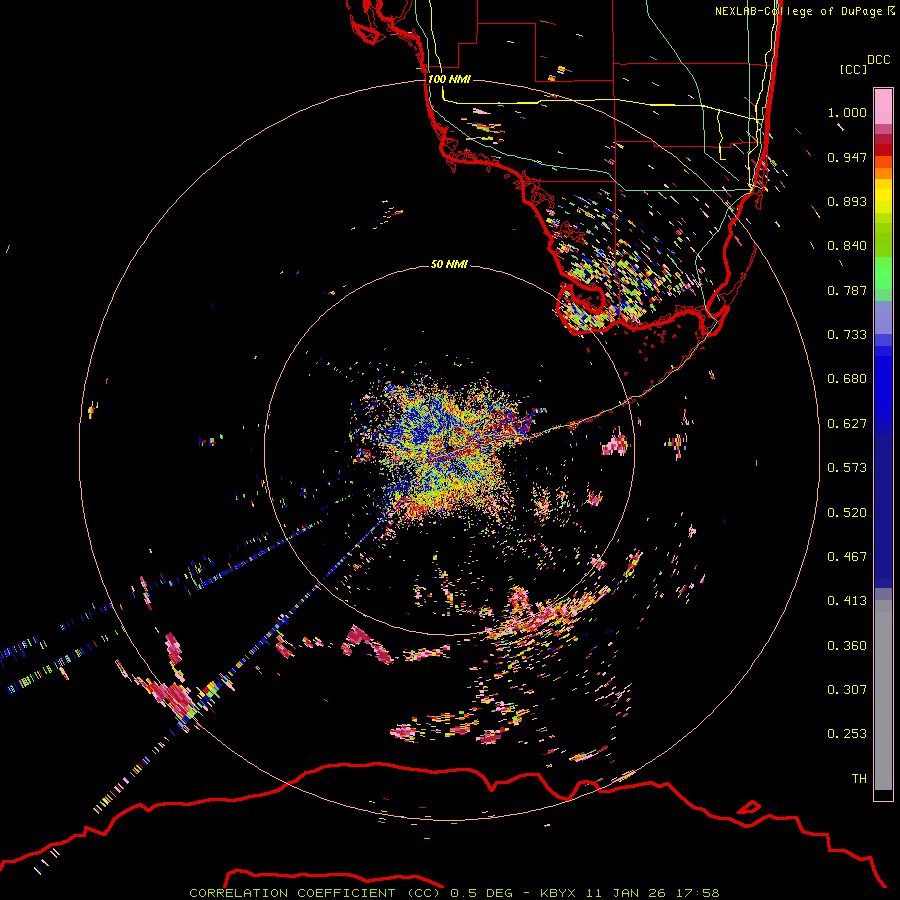Click the light pink segment of the color bar
The width and height of the screenshot is (900, 900).
883,106
